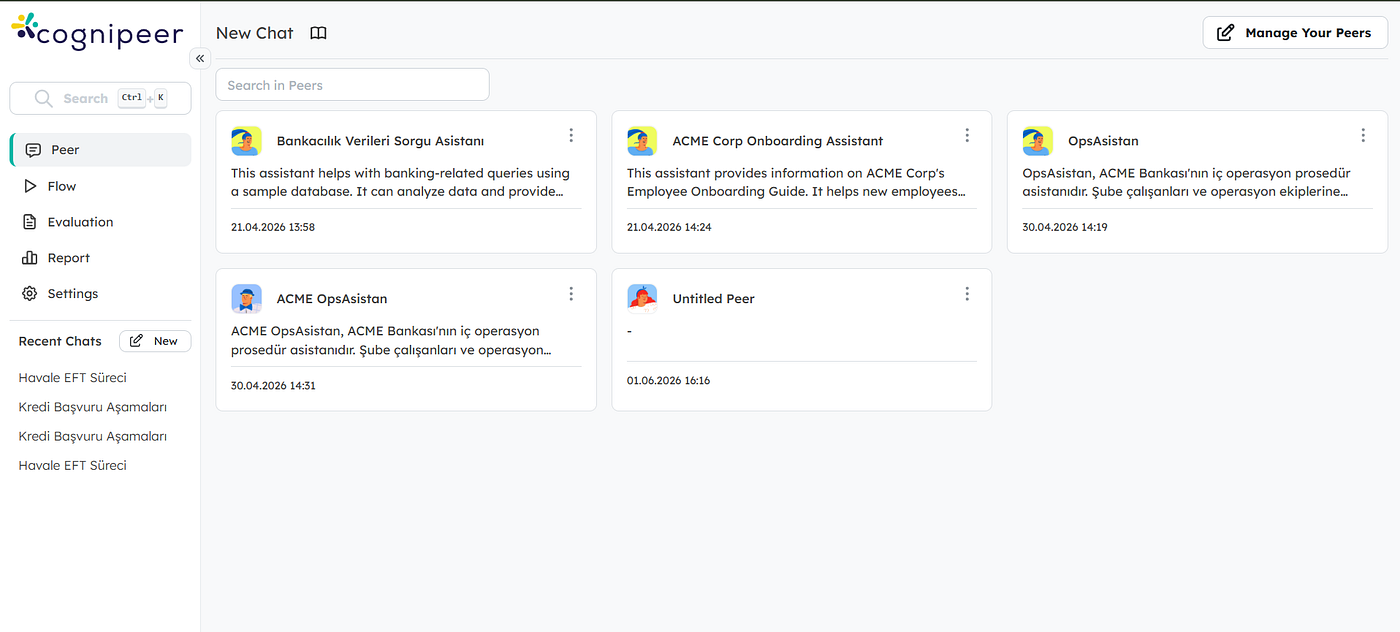Image resolution: width=1400 pixels, height=632 pixels.
Task: Open three-dot menu on Untitled Peer card
Action: [x=967, y=293]
